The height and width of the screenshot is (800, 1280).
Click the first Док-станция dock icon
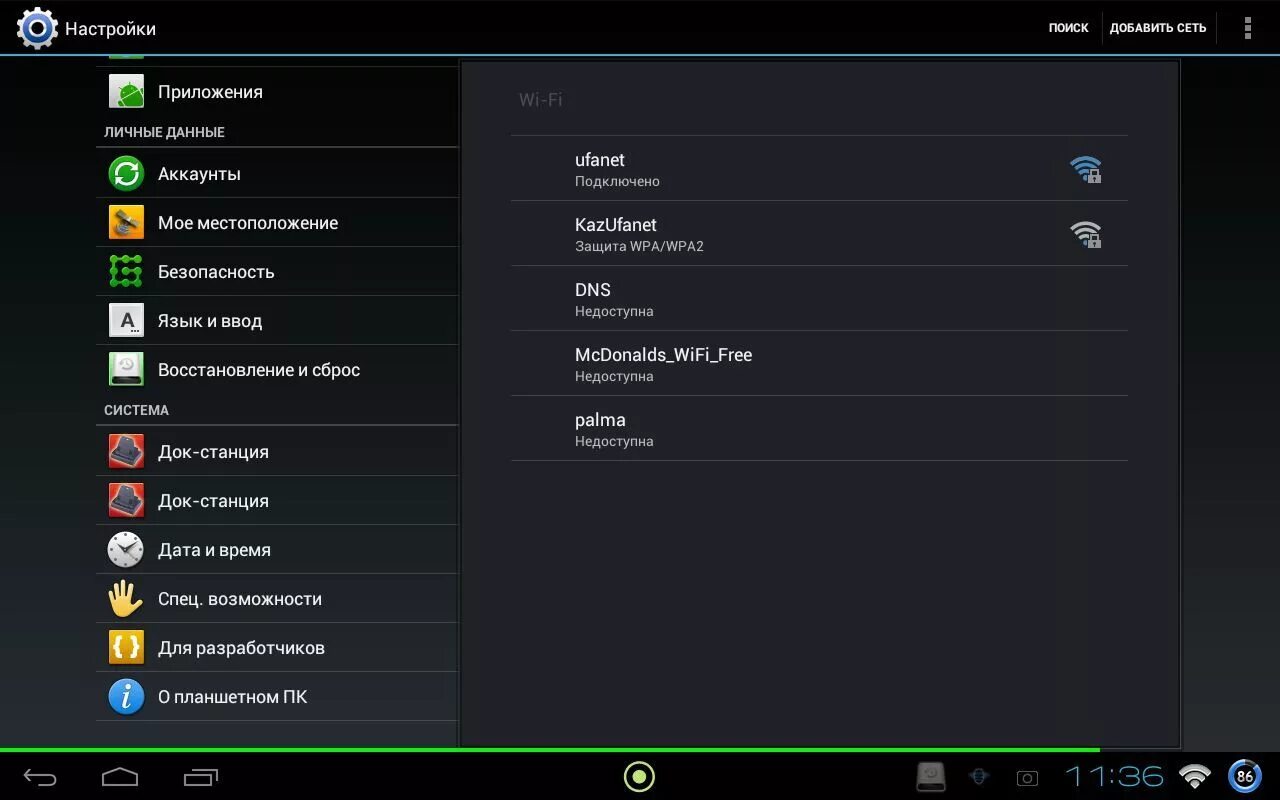click(x=126, y=452)
